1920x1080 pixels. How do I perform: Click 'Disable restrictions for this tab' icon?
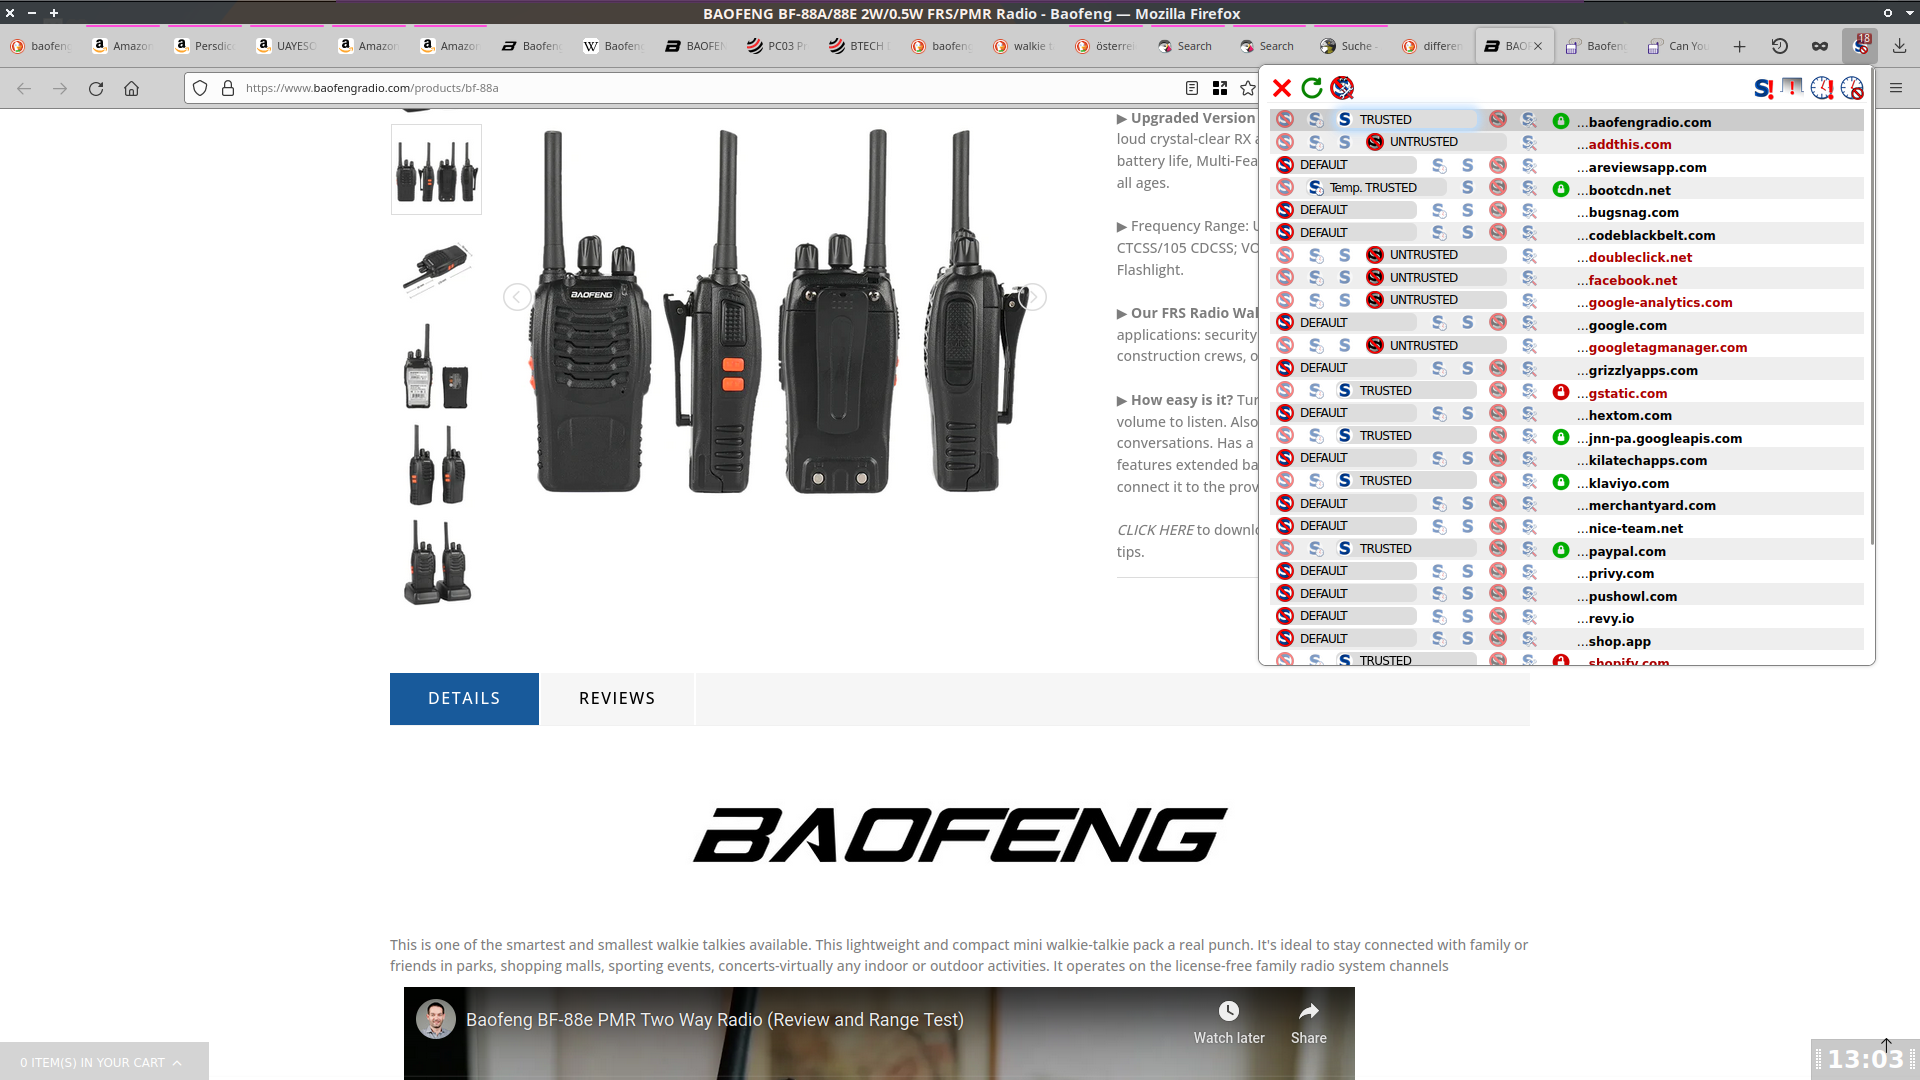click(1792, 88)
